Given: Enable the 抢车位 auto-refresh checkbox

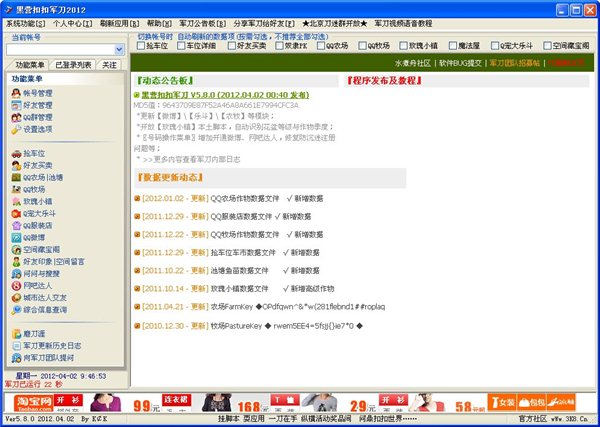Looking at the screenshot, I should 140,45.
